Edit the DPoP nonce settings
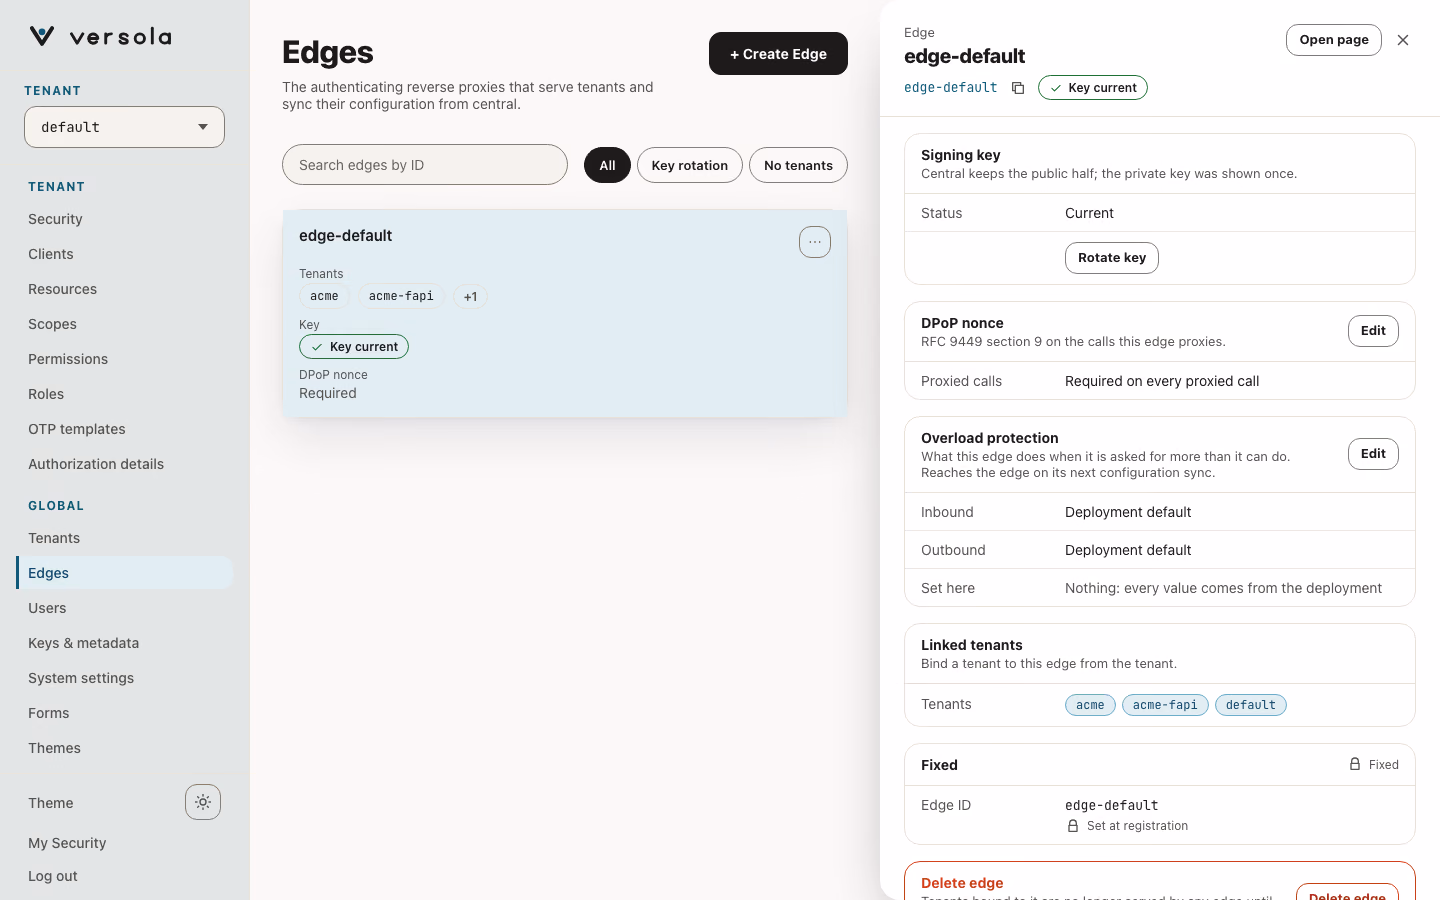1440x900 pixels. (1373, 331)
